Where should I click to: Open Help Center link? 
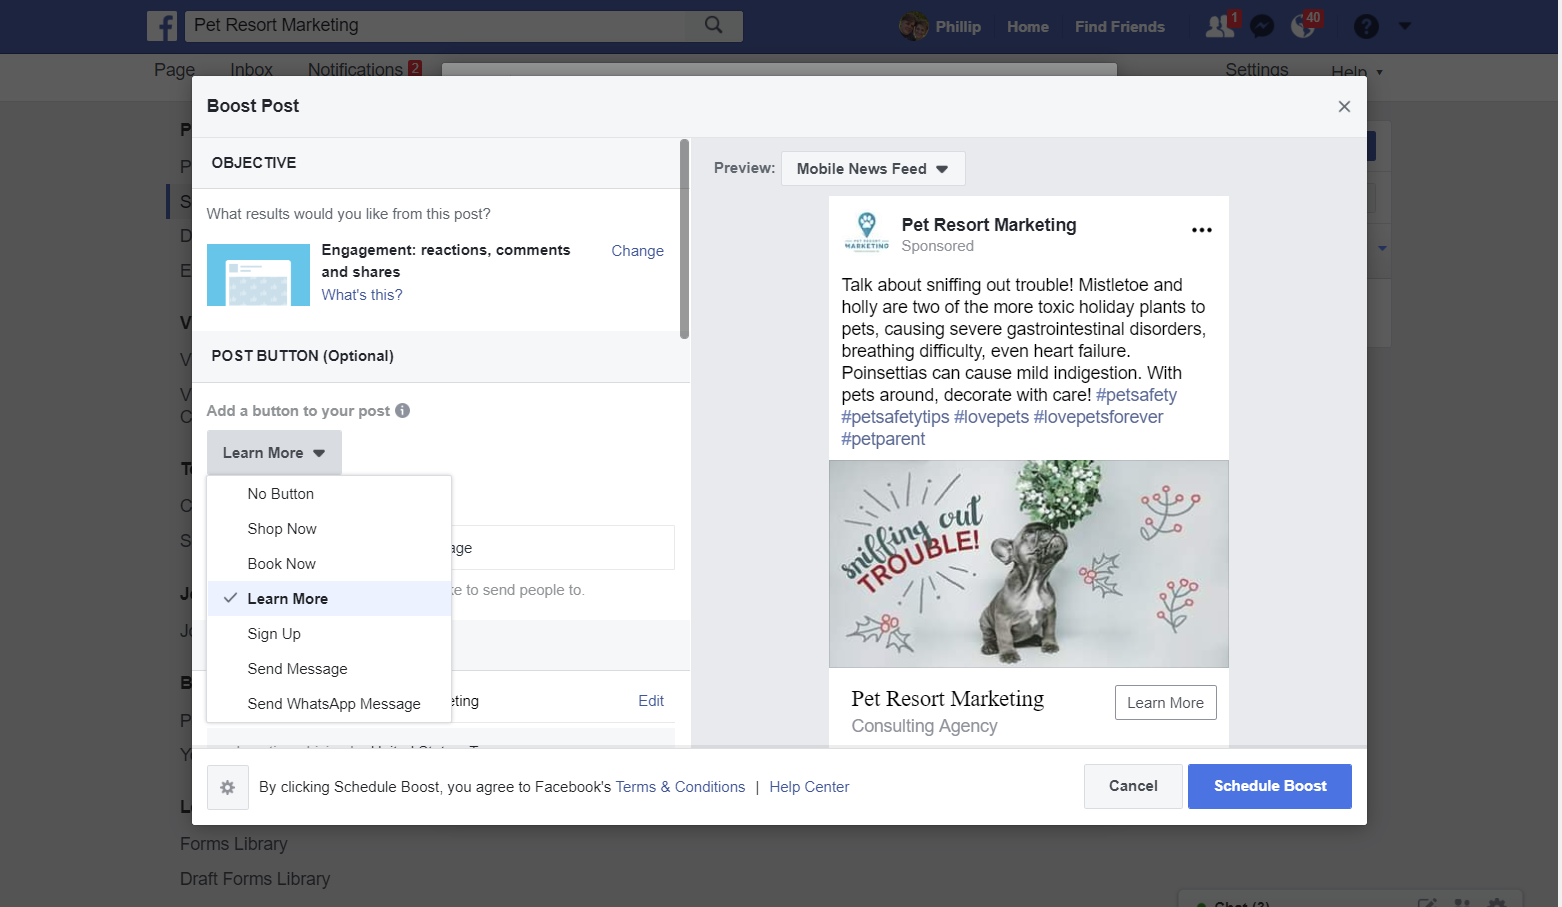[809, 787]
